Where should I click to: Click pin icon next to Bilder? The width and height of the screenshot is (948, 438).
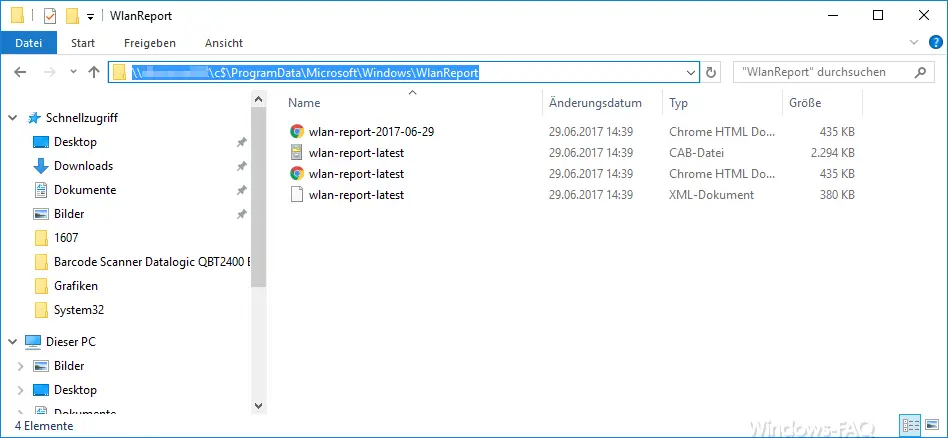(x=241, y=214)
